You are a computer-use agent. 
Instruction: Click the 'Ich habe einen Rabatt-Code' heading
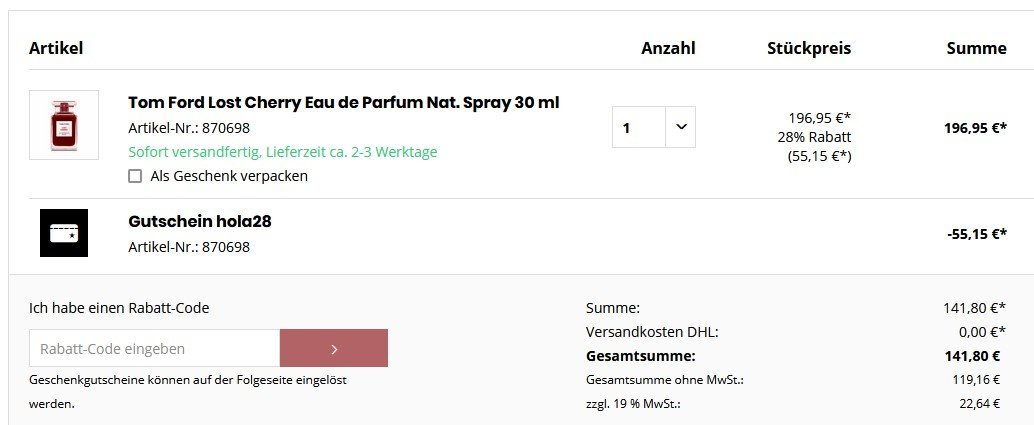119,308
